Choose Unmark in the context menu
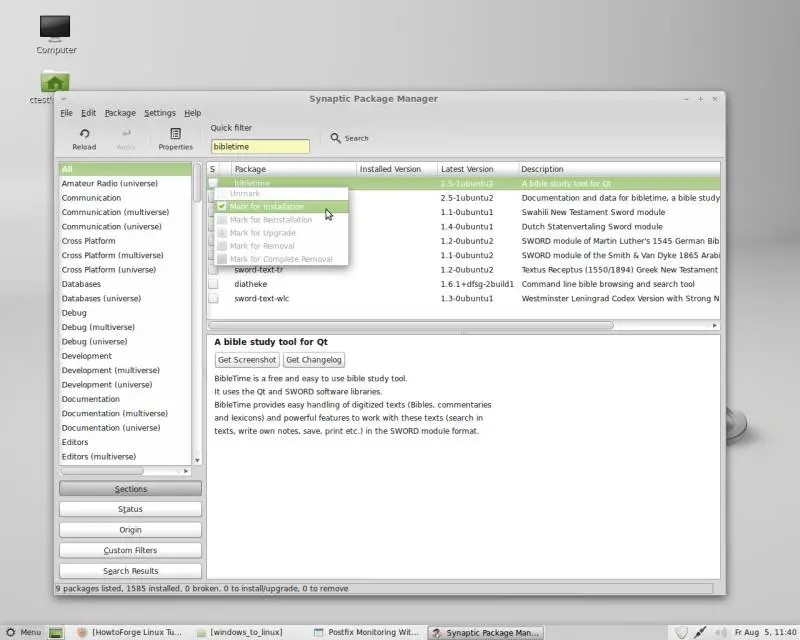800x640 pixels. (282, 193)
